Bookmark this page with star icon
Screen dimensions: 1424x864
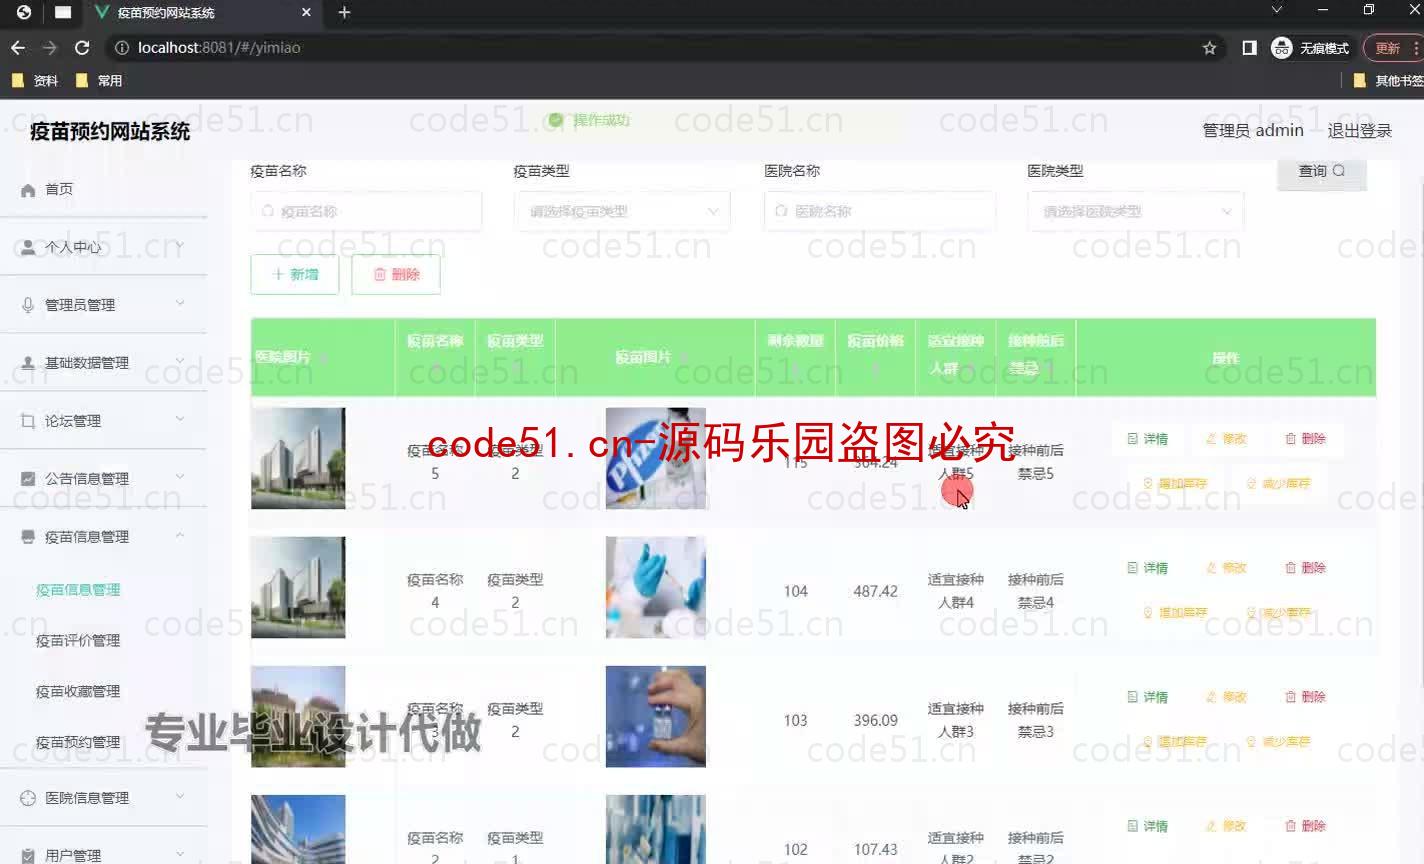click(1209, 47)
